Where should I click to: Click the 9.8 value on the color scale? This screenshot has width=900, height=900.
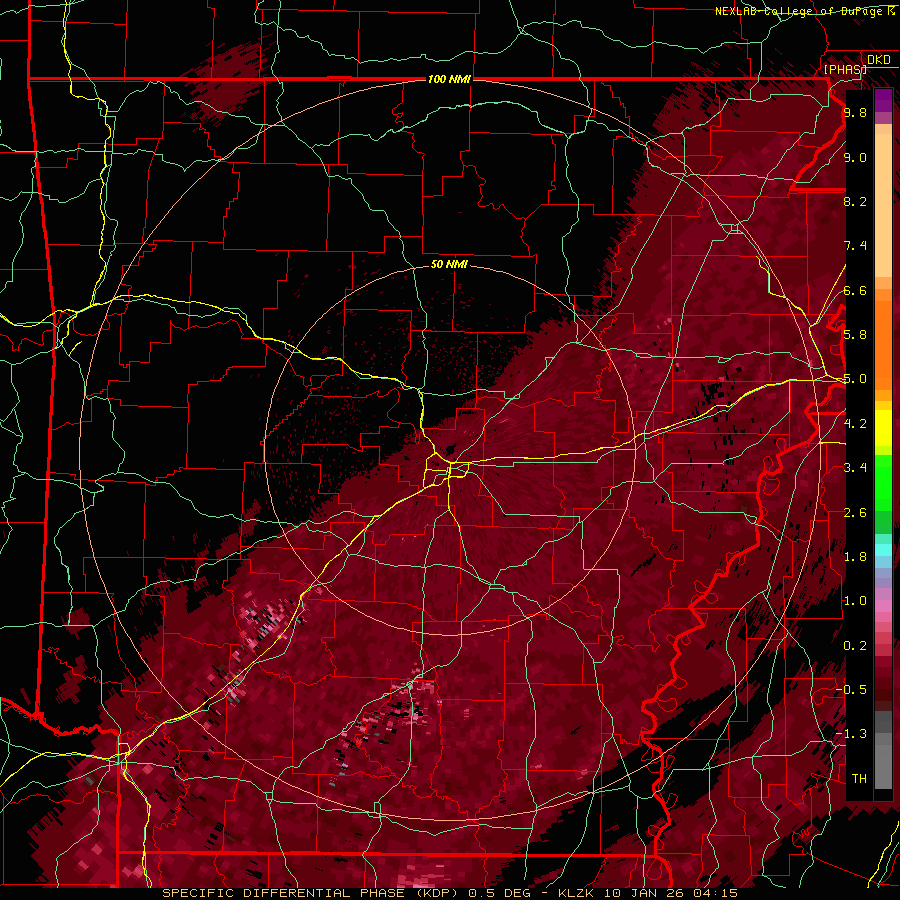[x=855, y=112]
